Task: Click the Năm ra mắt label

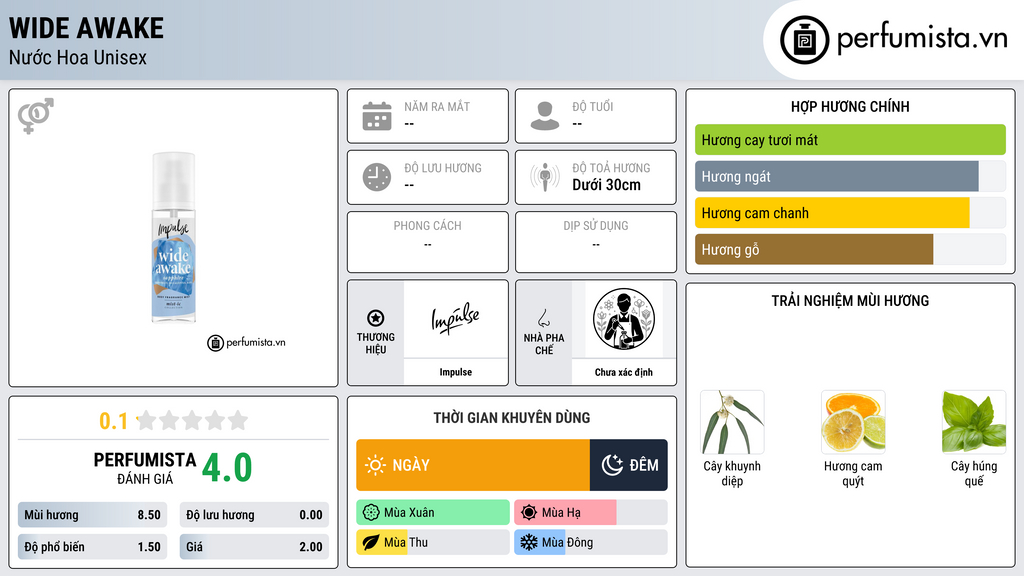Action: pyautogui.click(x=437, y=106)
